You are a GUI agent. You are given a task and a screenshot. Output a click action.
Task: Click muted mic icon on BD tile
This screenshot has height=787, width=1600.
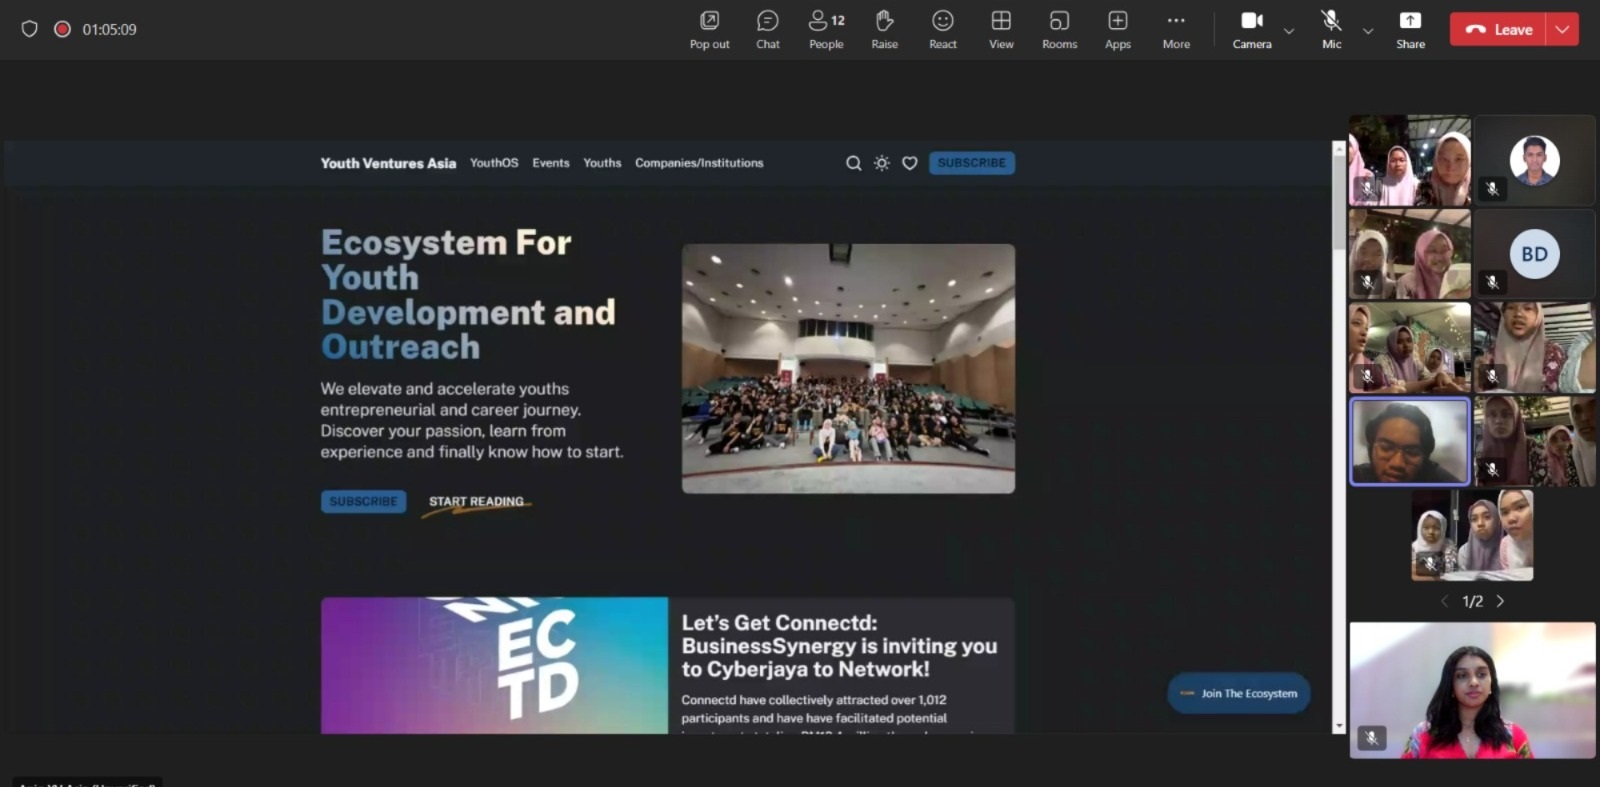pyautogui.click(x=1492, y=282)
